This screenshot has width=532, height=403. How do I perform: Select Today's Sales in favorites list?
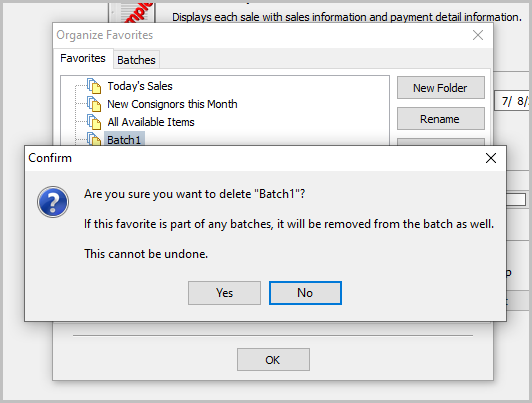pyautogui.click(x=140, y=86)
